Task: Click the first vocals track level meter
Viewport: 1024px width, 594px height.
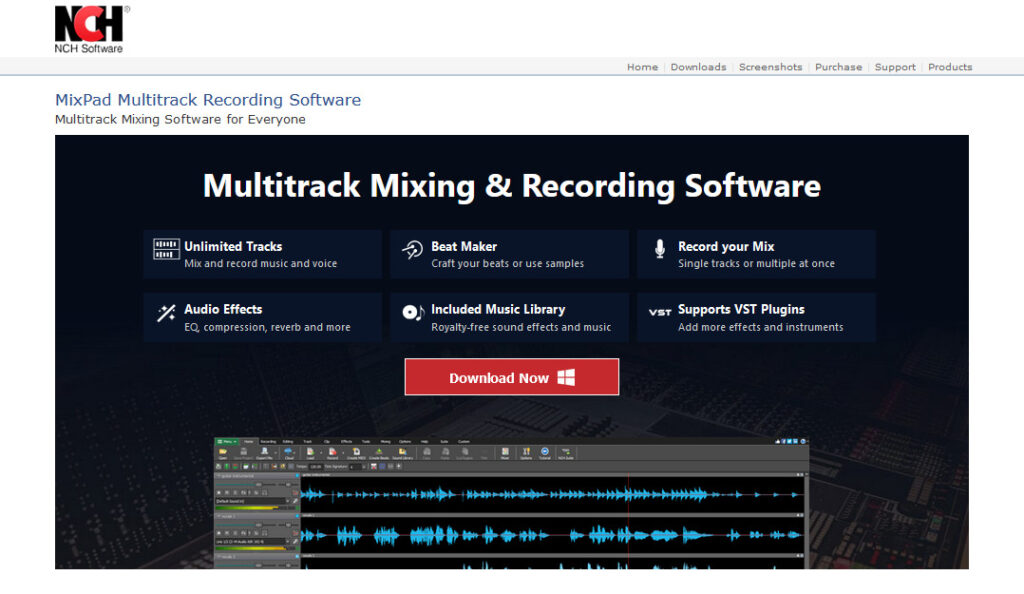Action: pyautogui.click(x=257, y=548)
